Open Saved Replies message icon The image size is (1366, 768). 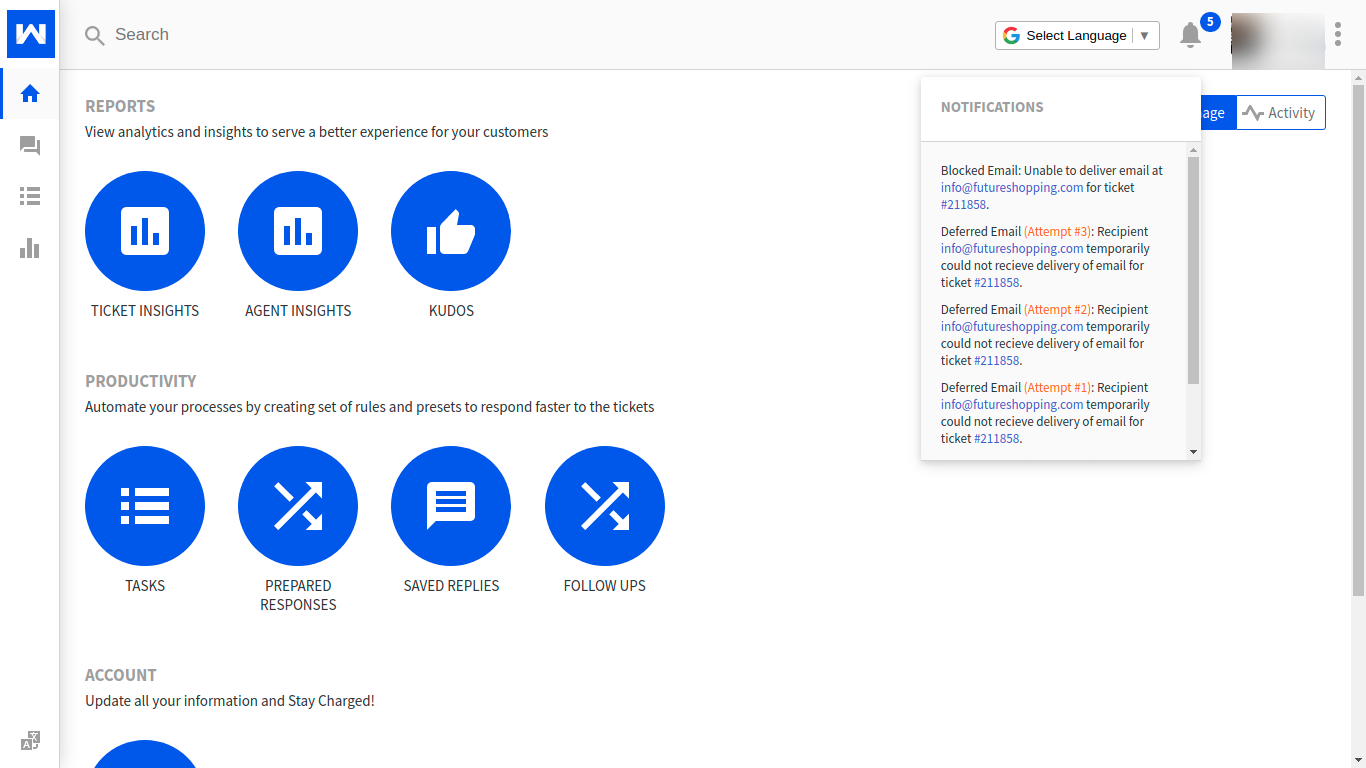[451, 506]
